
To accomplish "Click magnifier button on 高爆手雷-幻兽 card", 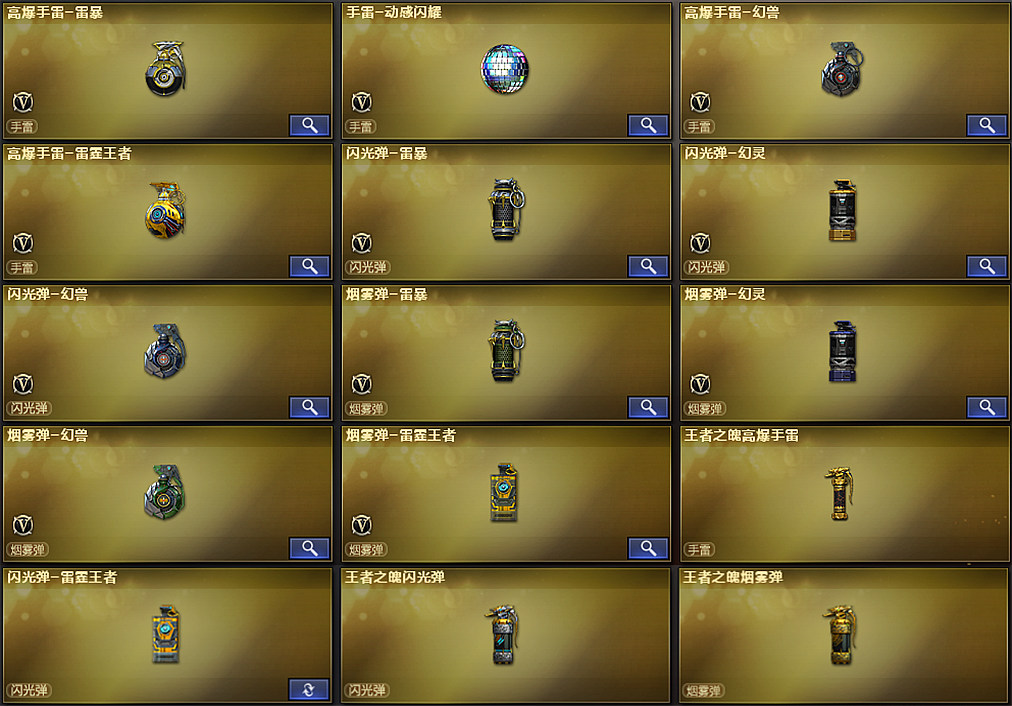I will click(x=986, y=125).
